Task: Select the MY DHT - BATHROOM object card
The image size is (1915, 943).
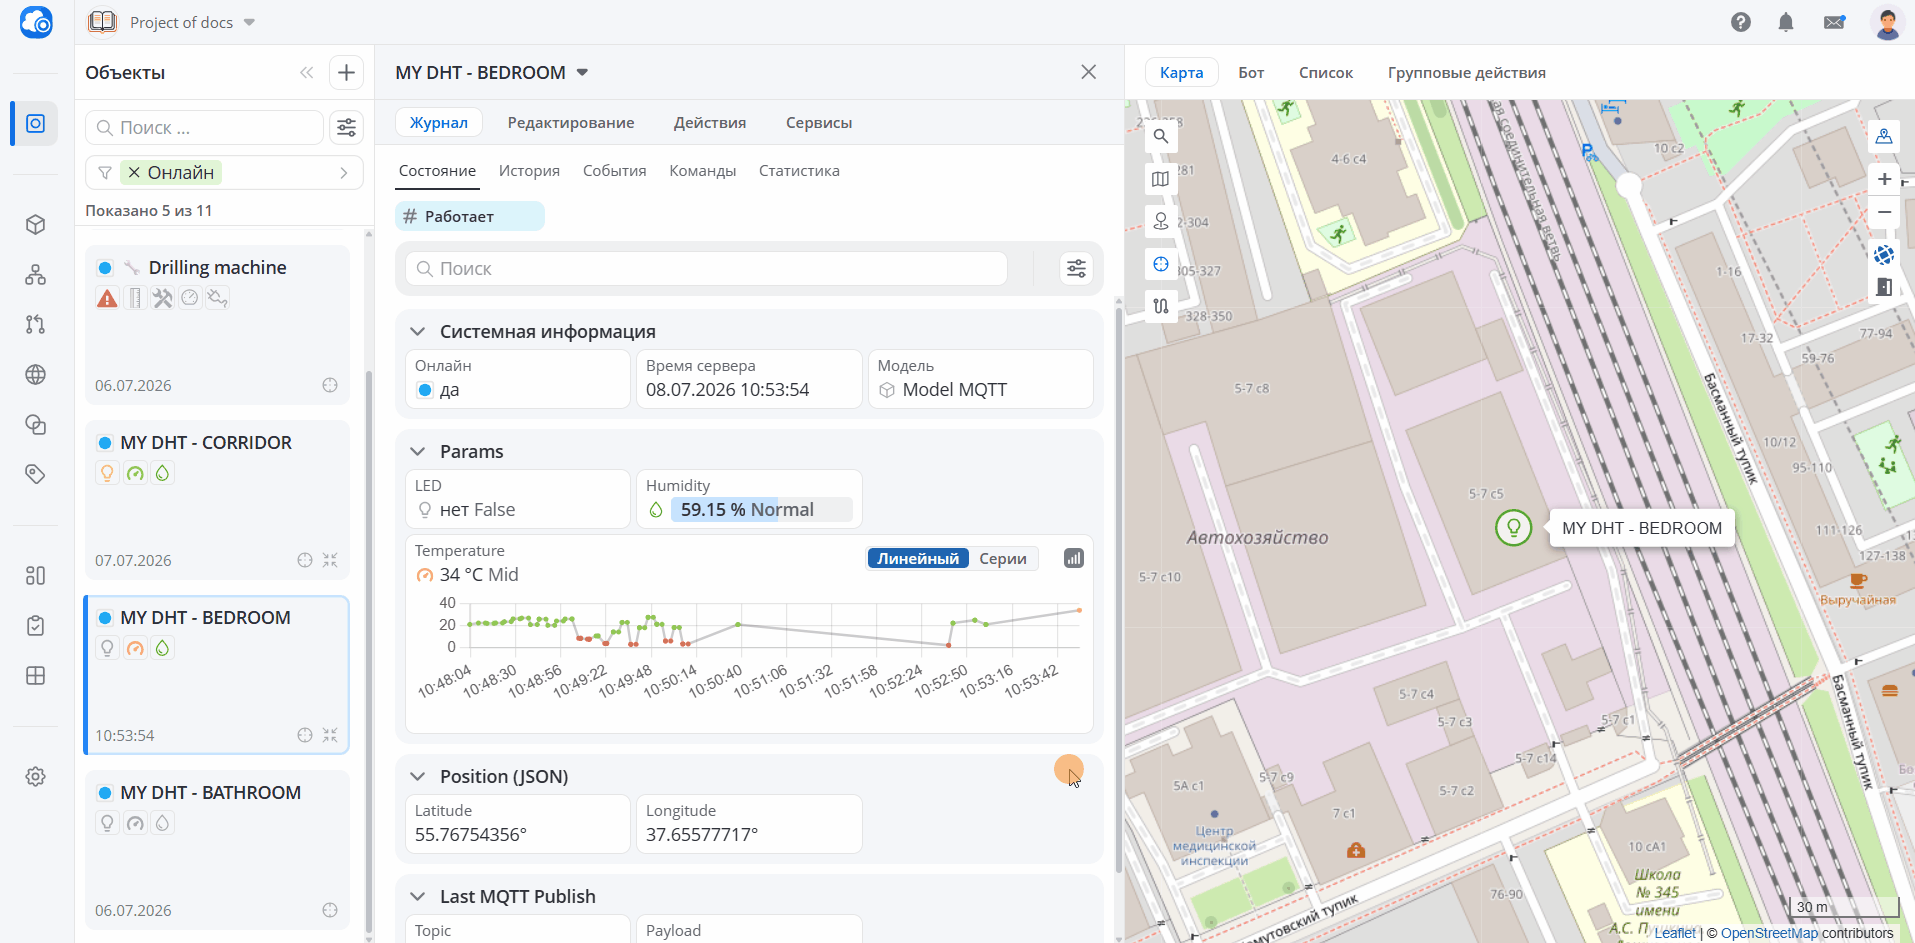Action: point(217,850)
